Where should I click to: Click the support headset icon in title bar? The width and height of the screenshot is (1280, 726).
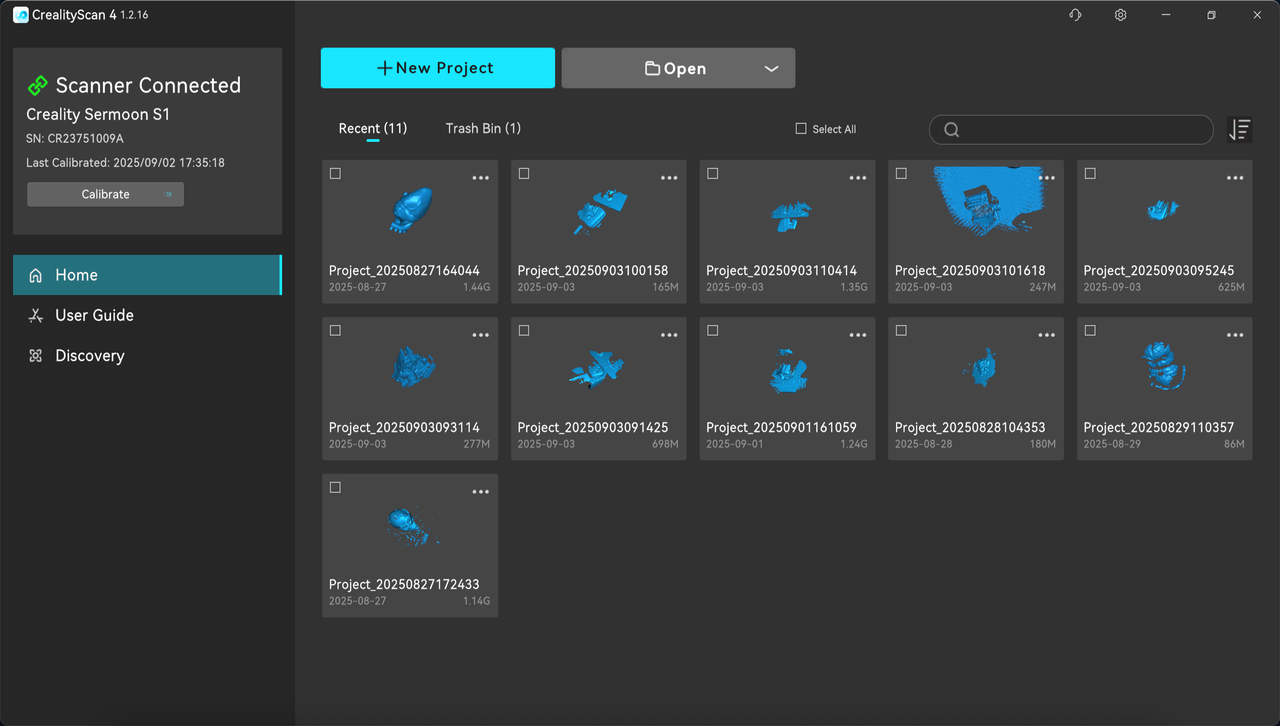click(1075, 15)
